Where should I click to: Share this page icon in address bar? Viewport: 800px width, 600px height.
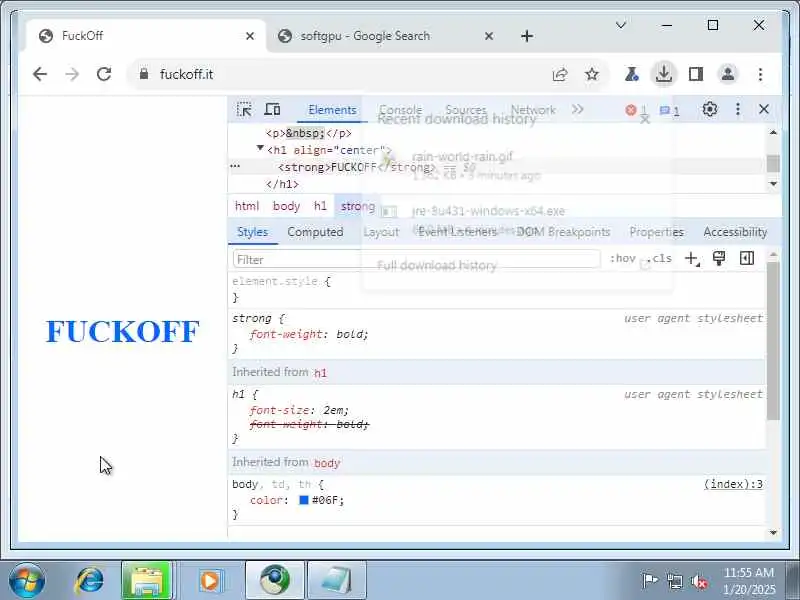tap(560, 74)
